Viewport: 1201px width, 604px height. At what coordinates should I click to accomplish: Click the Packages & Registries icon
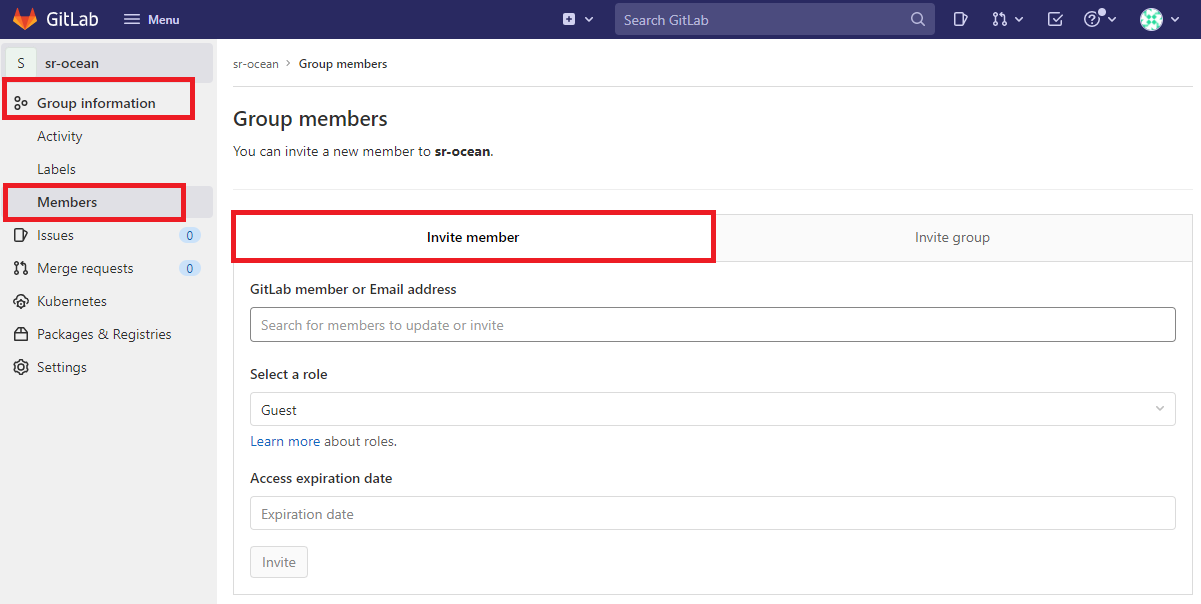pyautogui.click(x=20, y=334)
